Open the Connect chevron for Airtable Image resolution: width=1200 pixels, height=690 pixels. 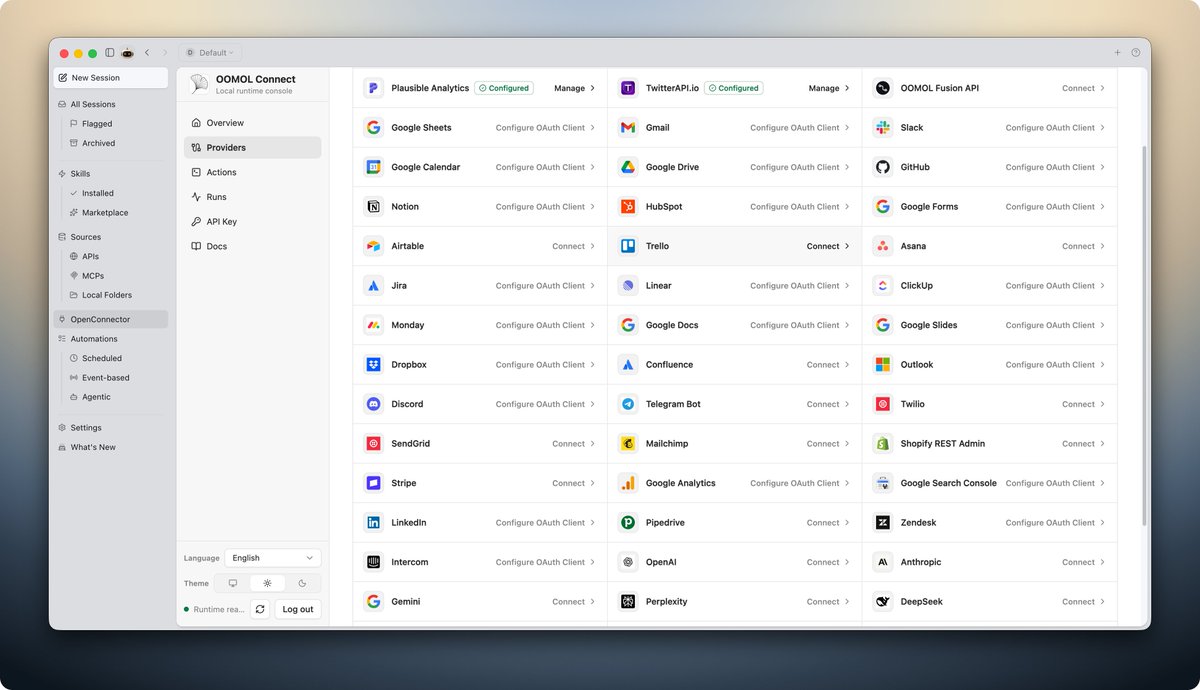pos(592,246)
